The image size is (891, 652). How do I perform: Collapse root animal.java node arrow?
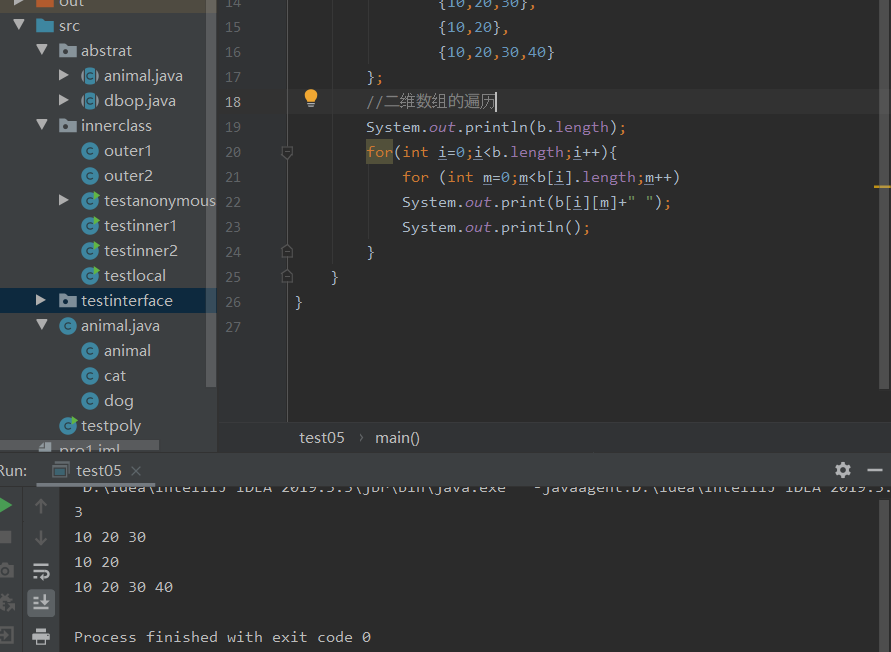tap(42, 325)
